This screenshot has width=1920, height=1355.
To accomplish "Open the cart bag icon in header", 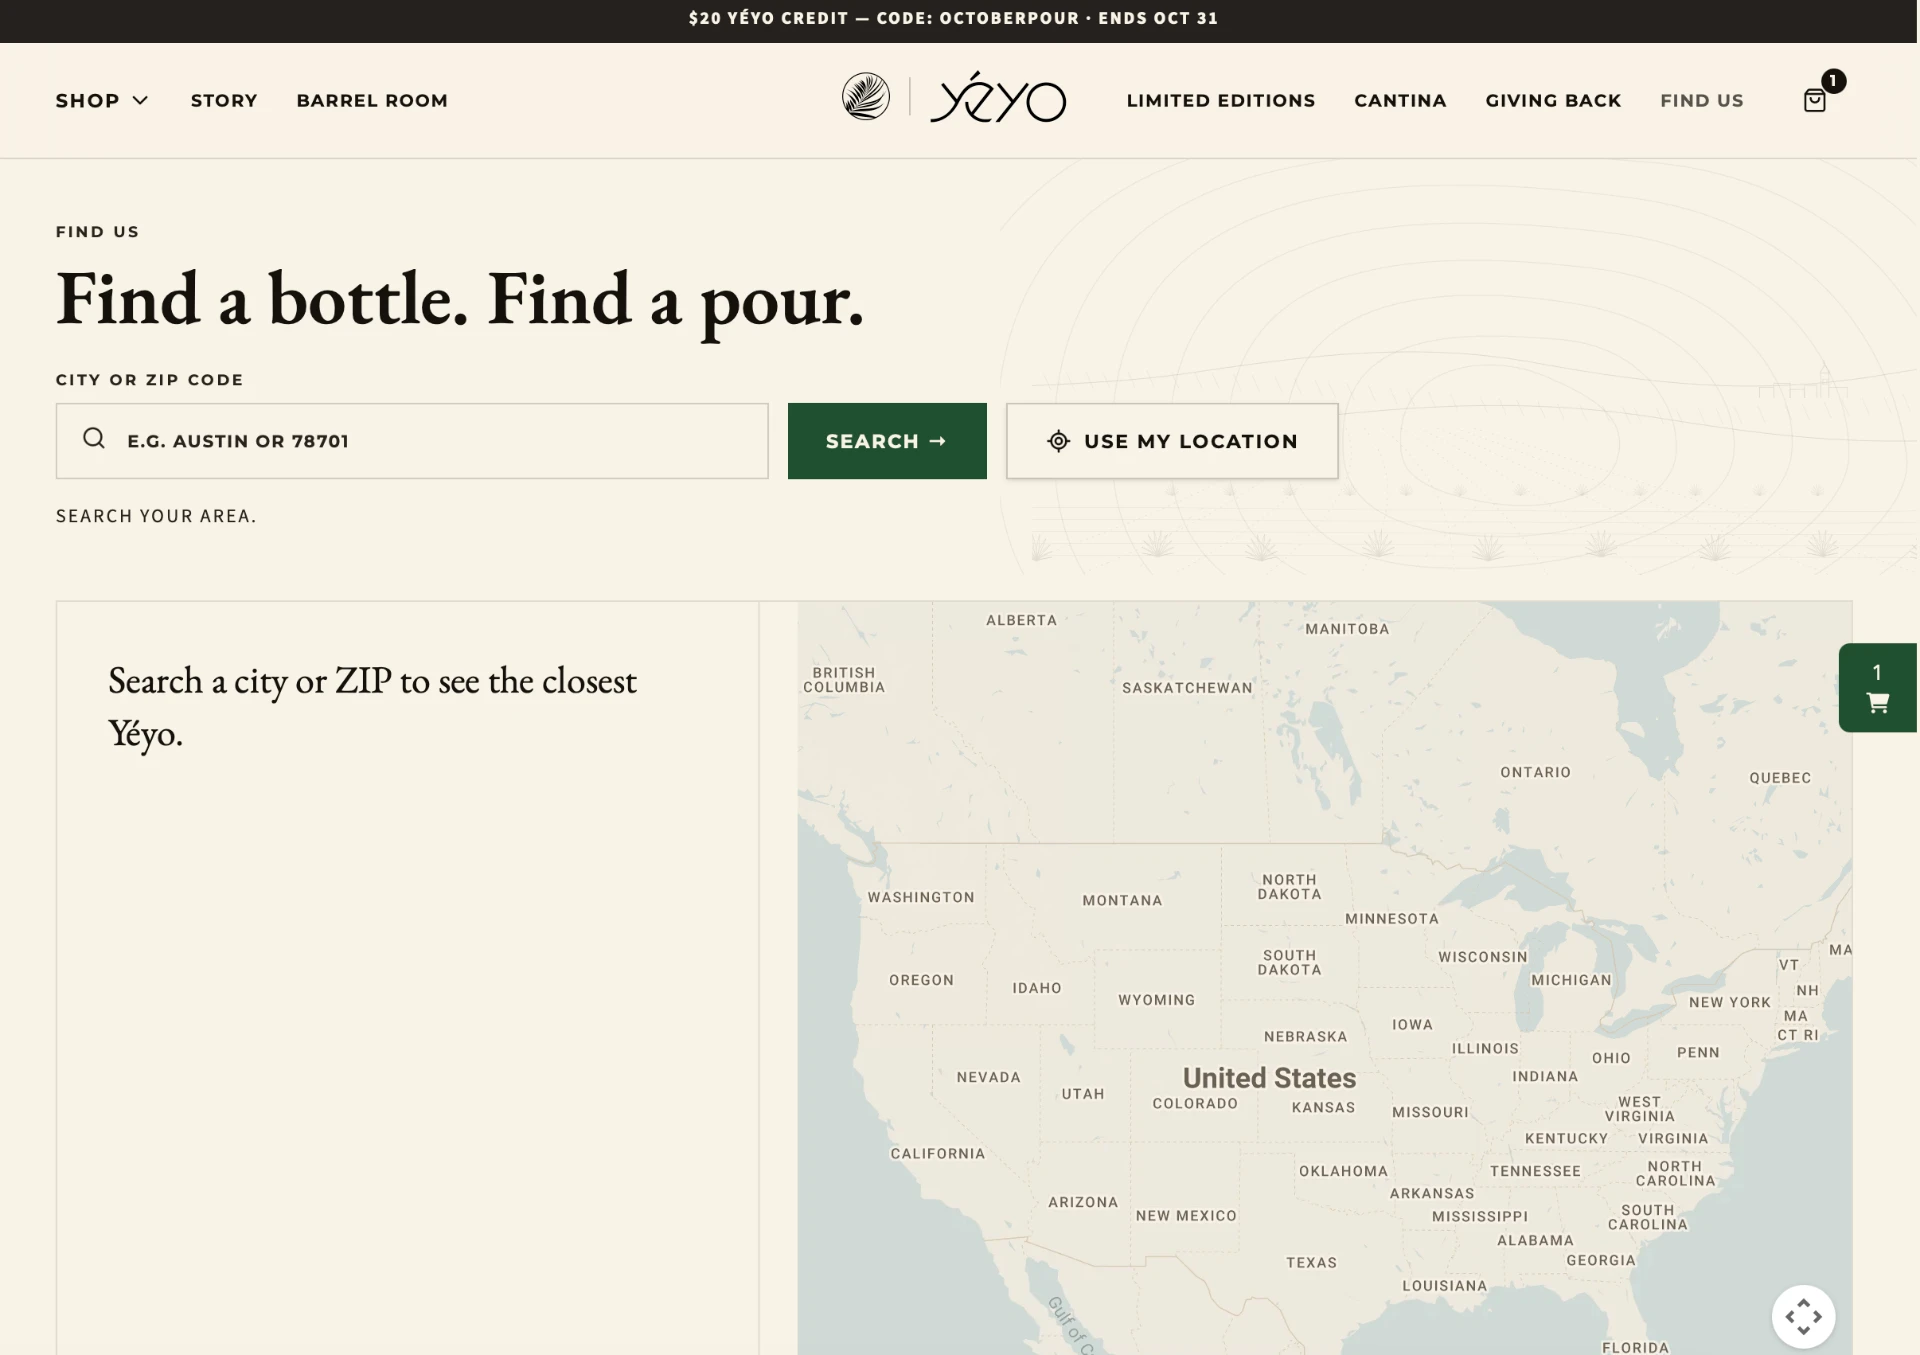I will point(1814,100).
